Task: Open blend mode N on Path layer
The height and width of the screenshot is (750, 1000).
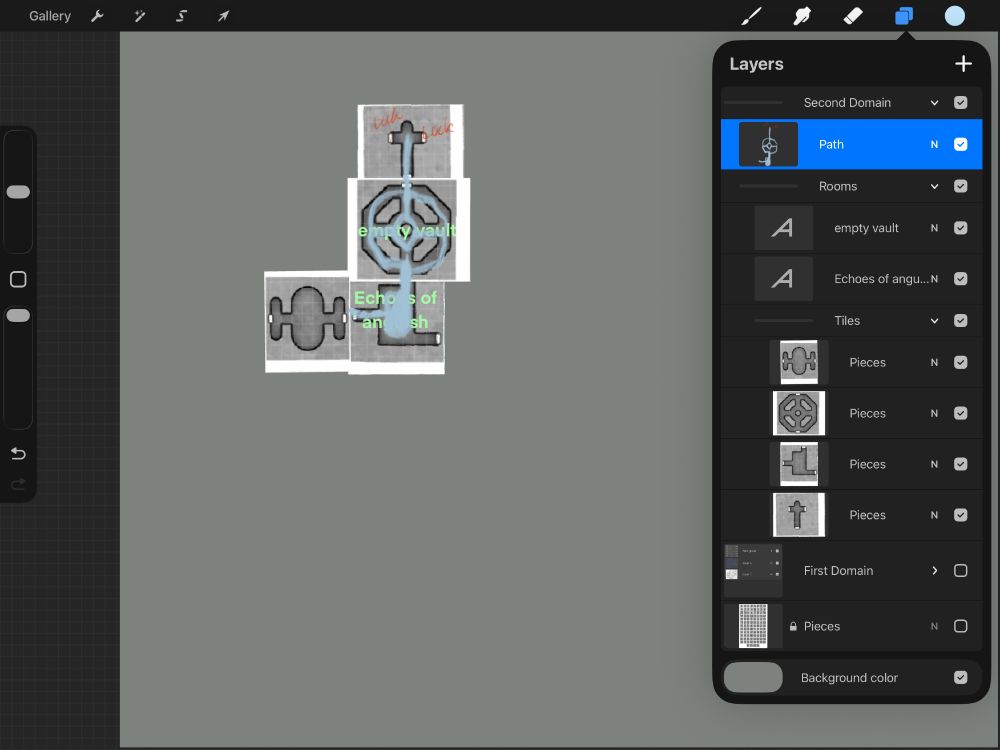Action: tap(934, 145)
